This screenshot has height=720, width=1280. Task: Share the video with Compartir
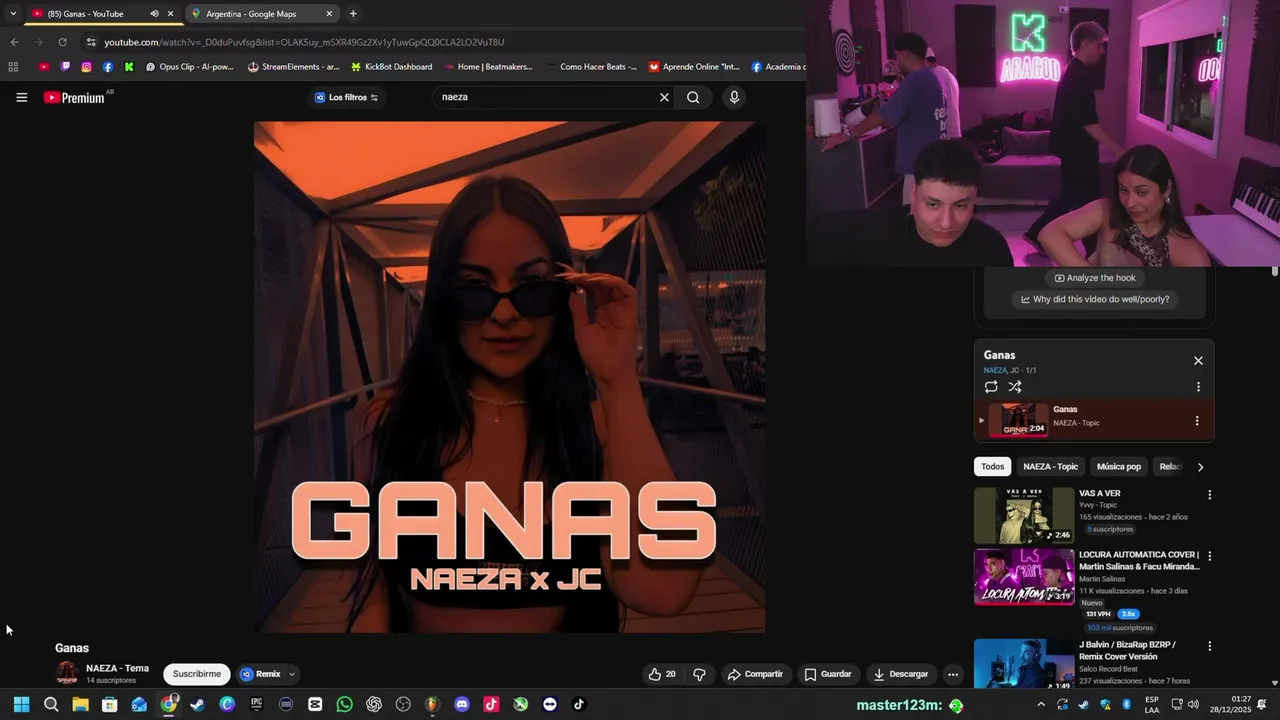[x=755, y=674]
